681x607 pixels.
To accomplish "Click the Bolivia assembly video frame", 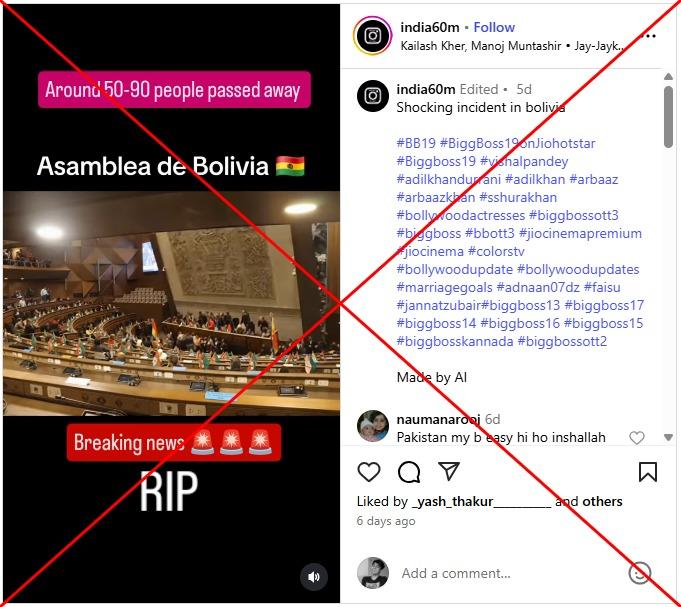I will (x=172, y=304).
